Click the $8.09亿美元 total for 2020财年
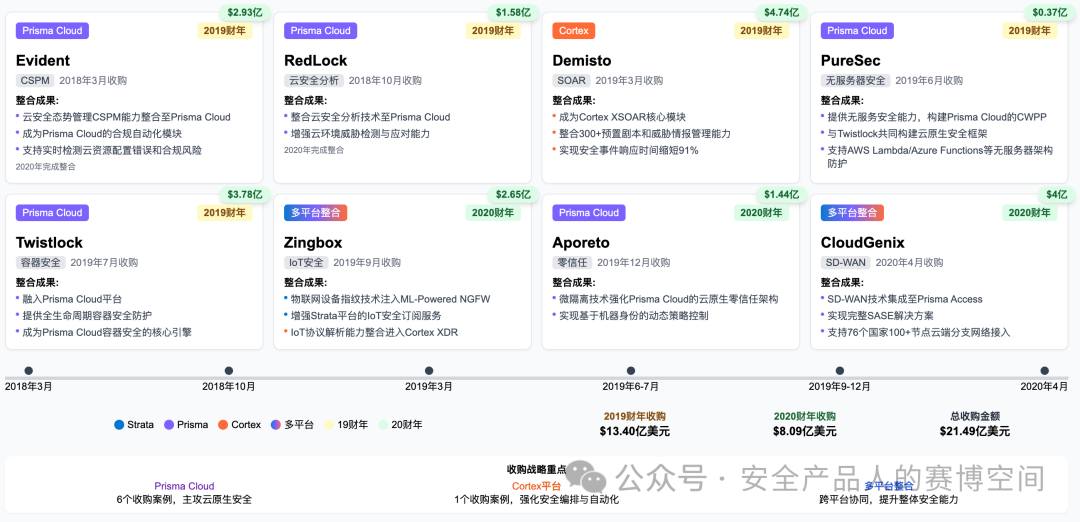Screen dimensions: 1080x522 point(804,431)
